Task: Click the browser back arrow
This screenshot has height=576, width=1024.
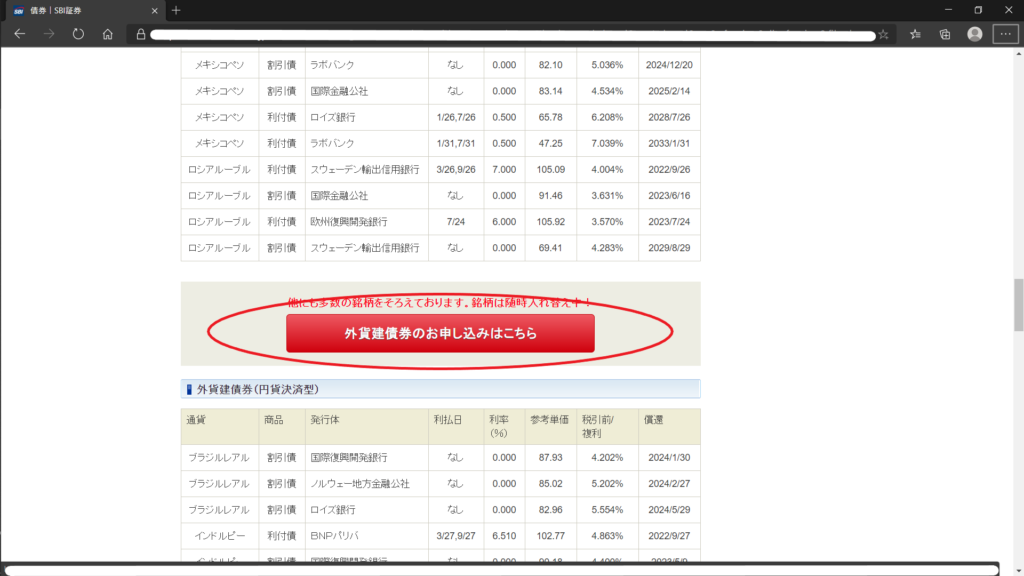Action: (20, 34)
